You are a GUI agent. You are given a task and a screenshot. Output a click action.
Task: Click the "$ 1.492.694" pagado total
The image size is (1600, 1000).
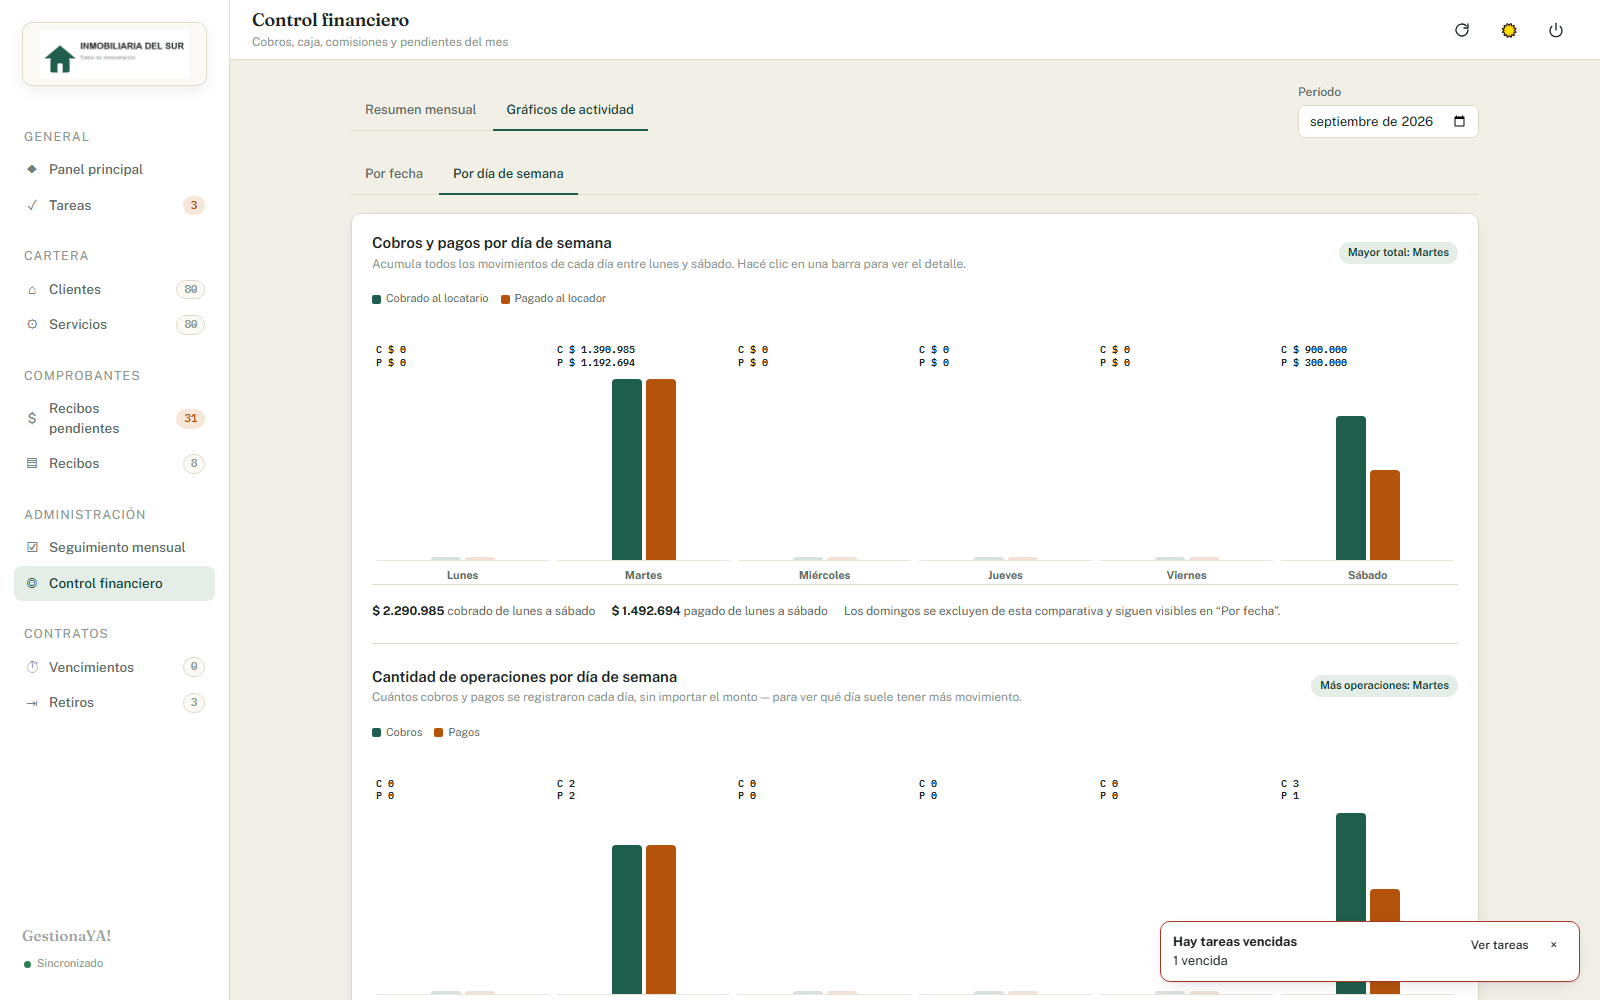click(646, 611)
